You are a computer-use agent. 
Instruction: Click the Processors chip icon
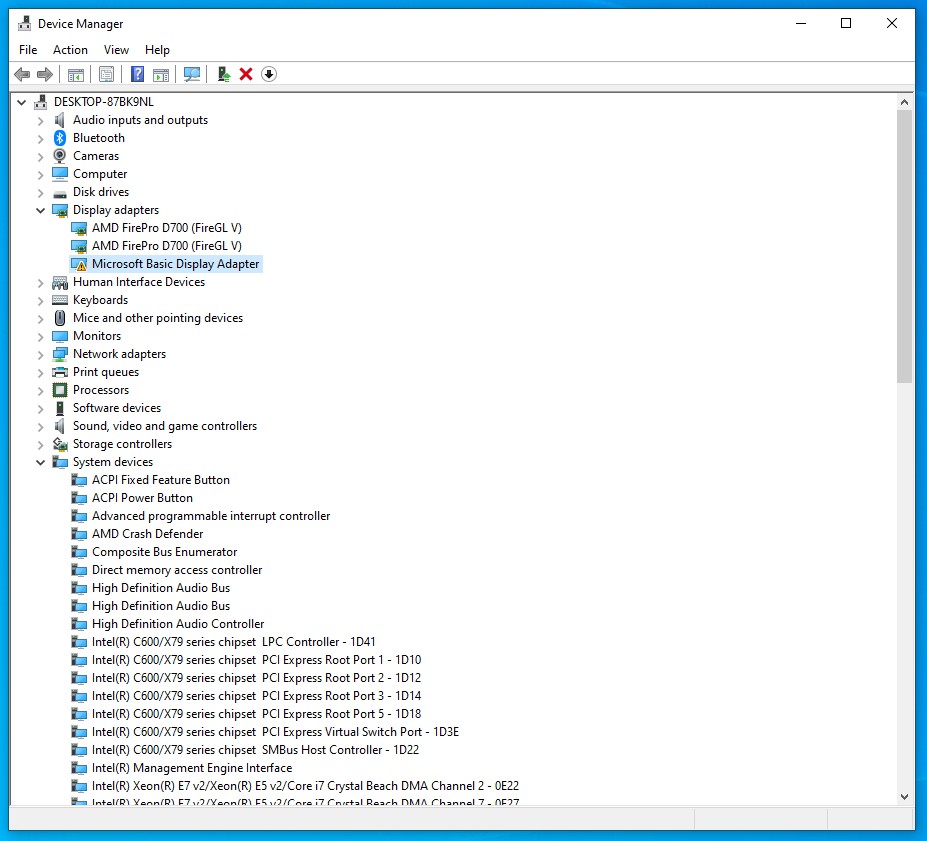pos(60,390)
